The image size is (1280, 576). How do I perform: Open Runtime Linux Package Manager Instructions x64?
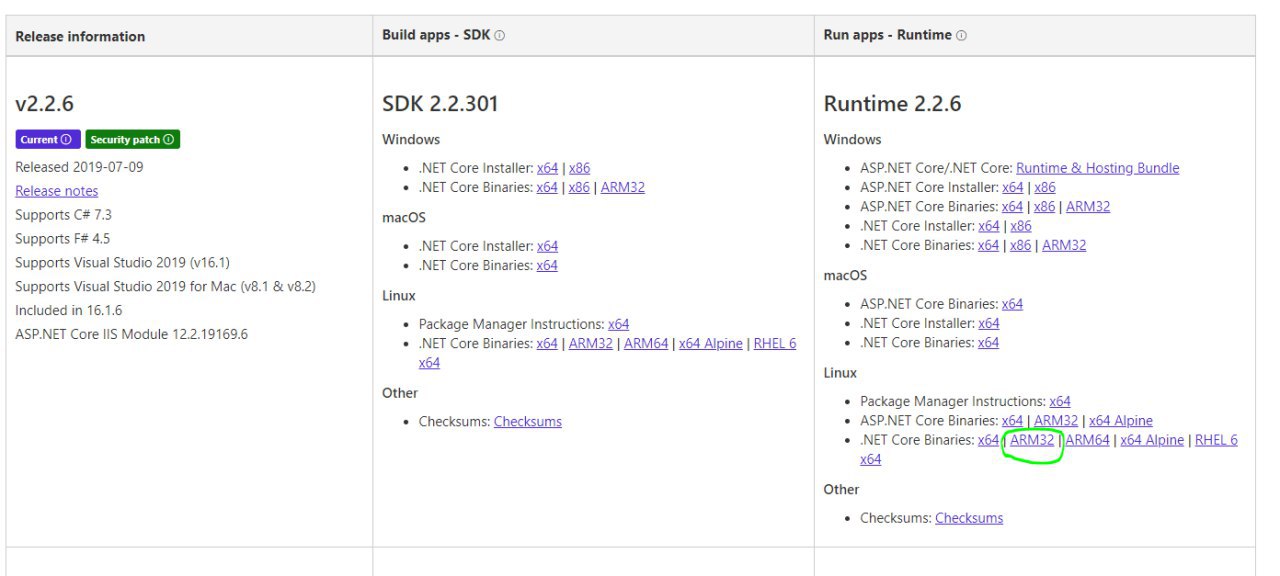coord(1060,402)
